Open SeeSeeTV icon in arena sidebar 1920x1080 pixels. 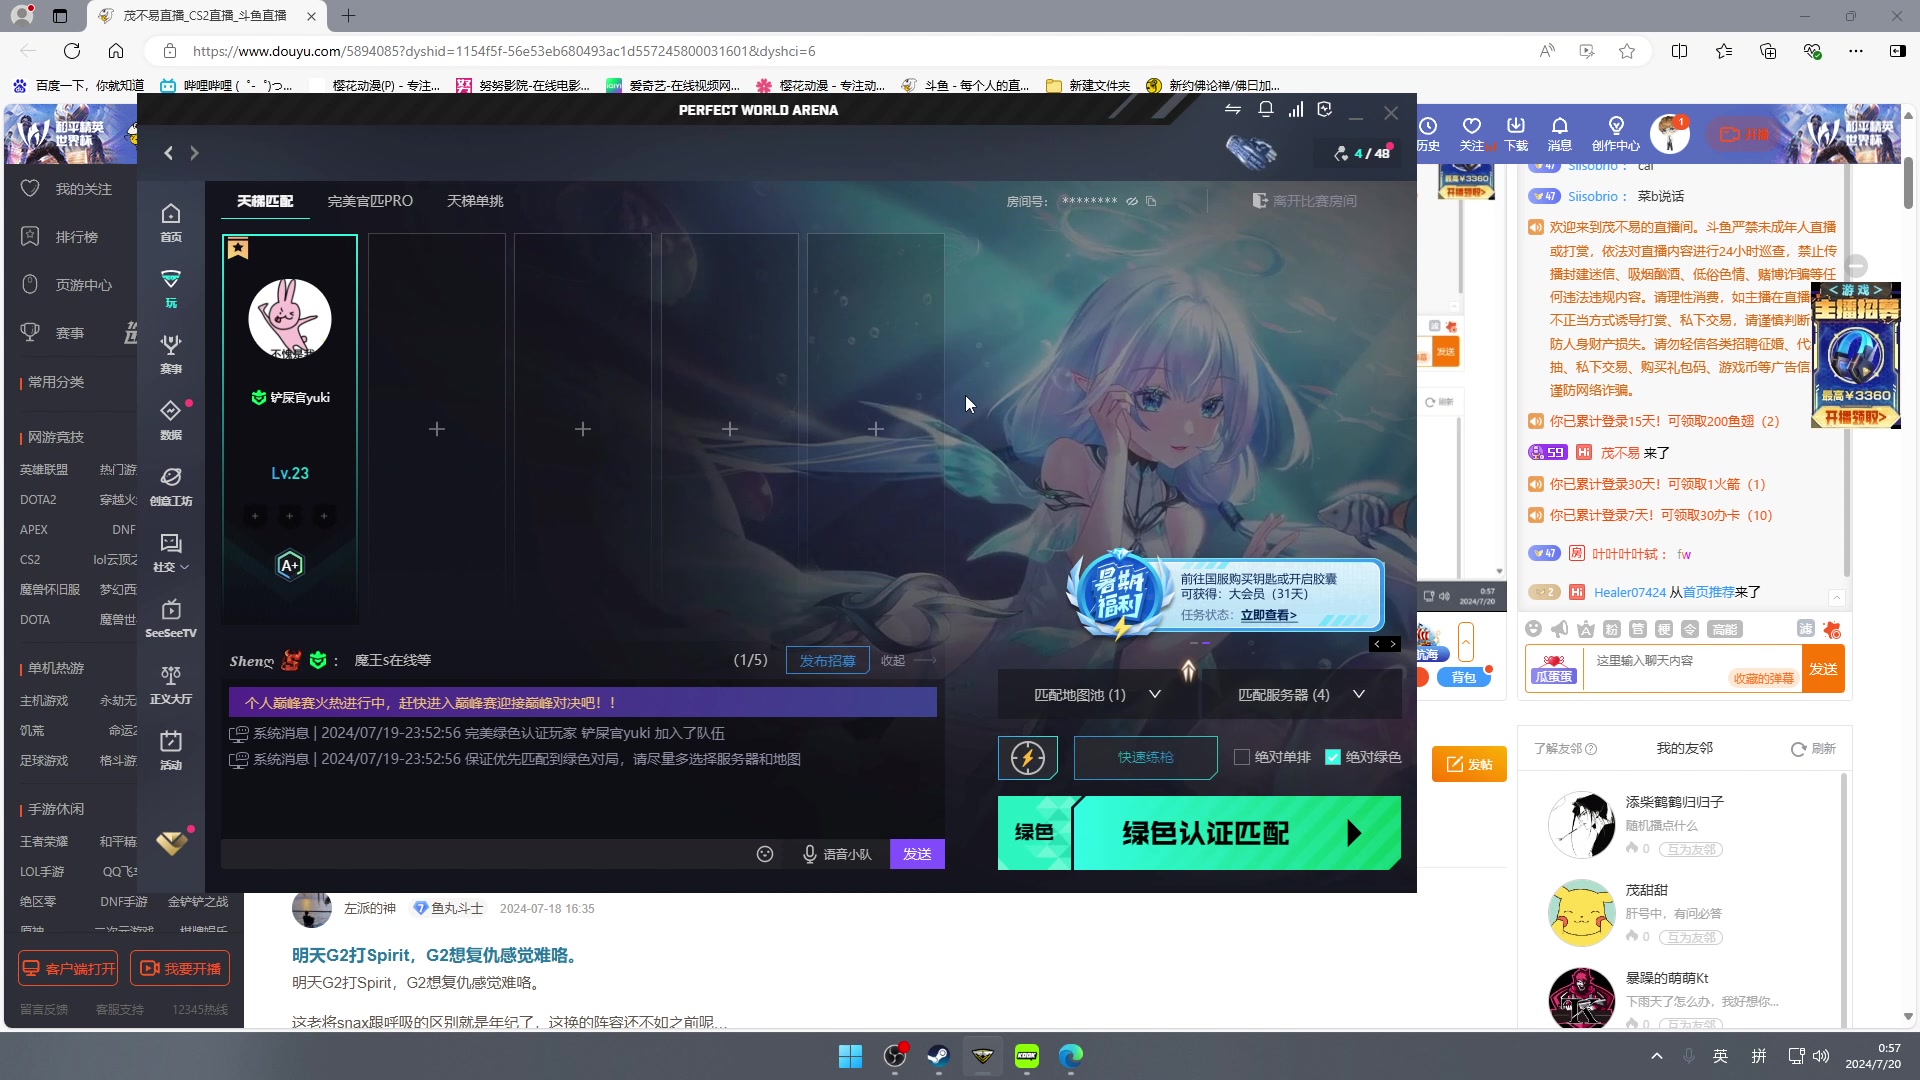[171, 618]
